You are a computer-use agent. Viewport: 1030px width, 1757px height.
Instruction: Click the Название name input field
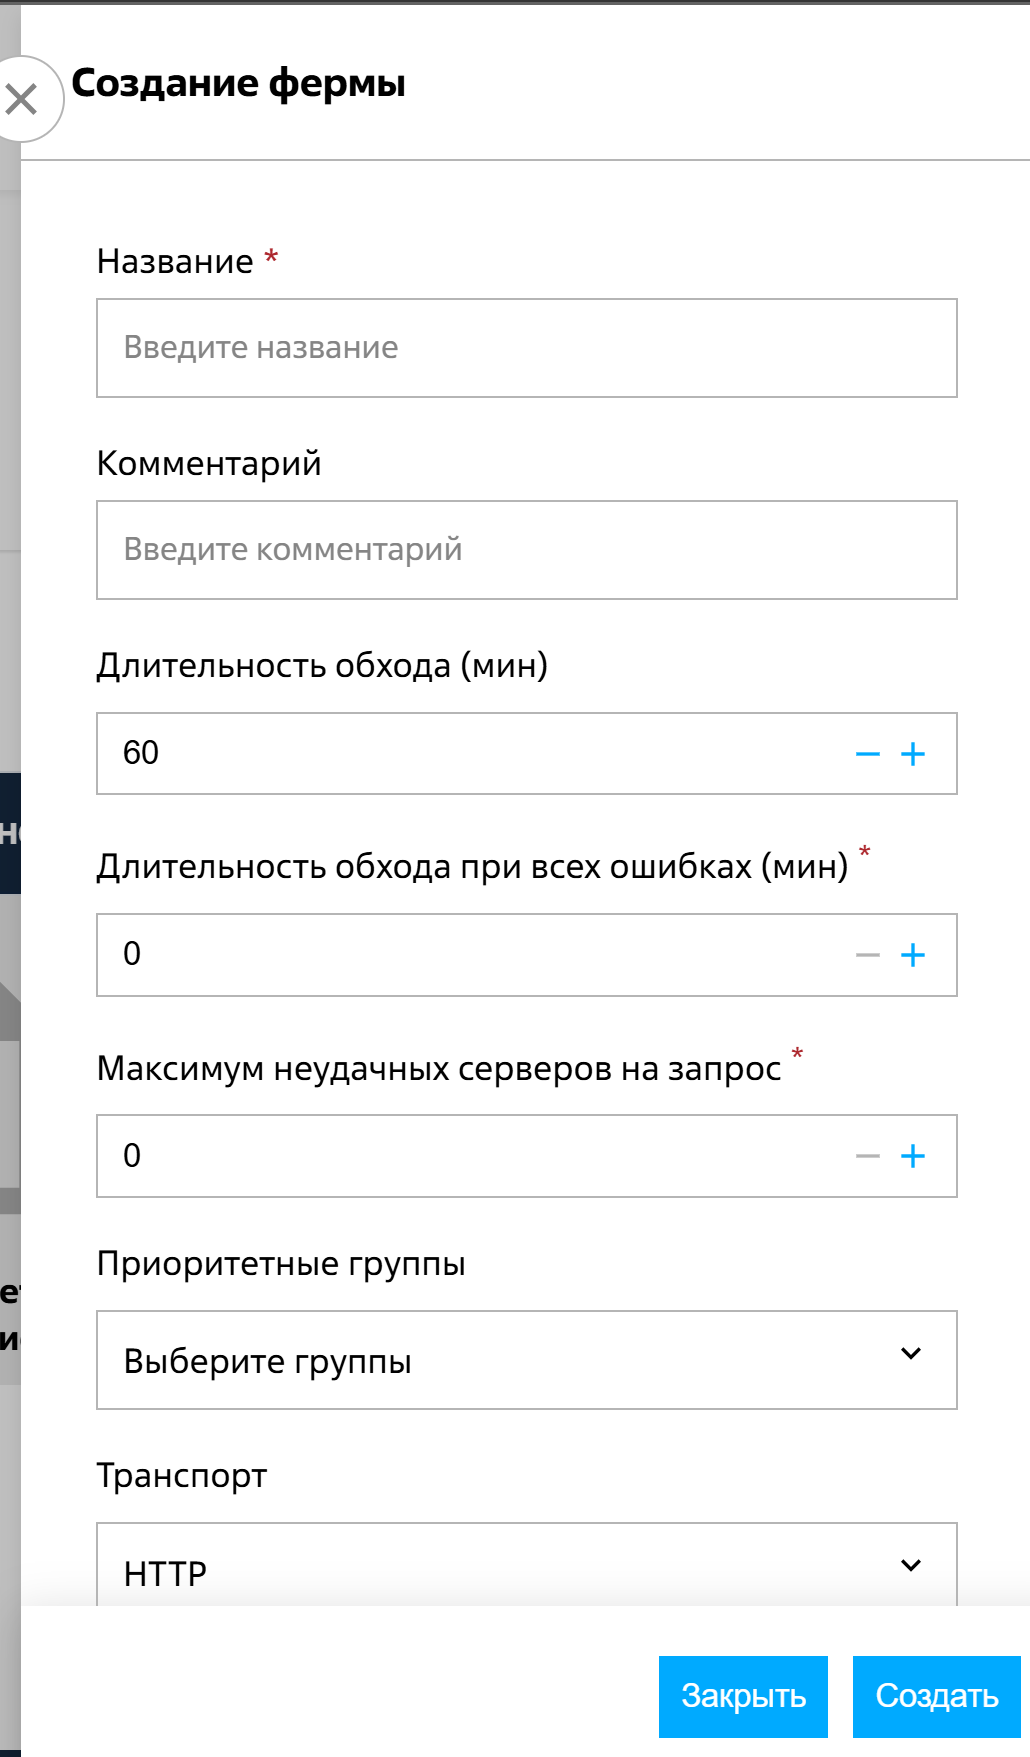[x=526, y=348]
